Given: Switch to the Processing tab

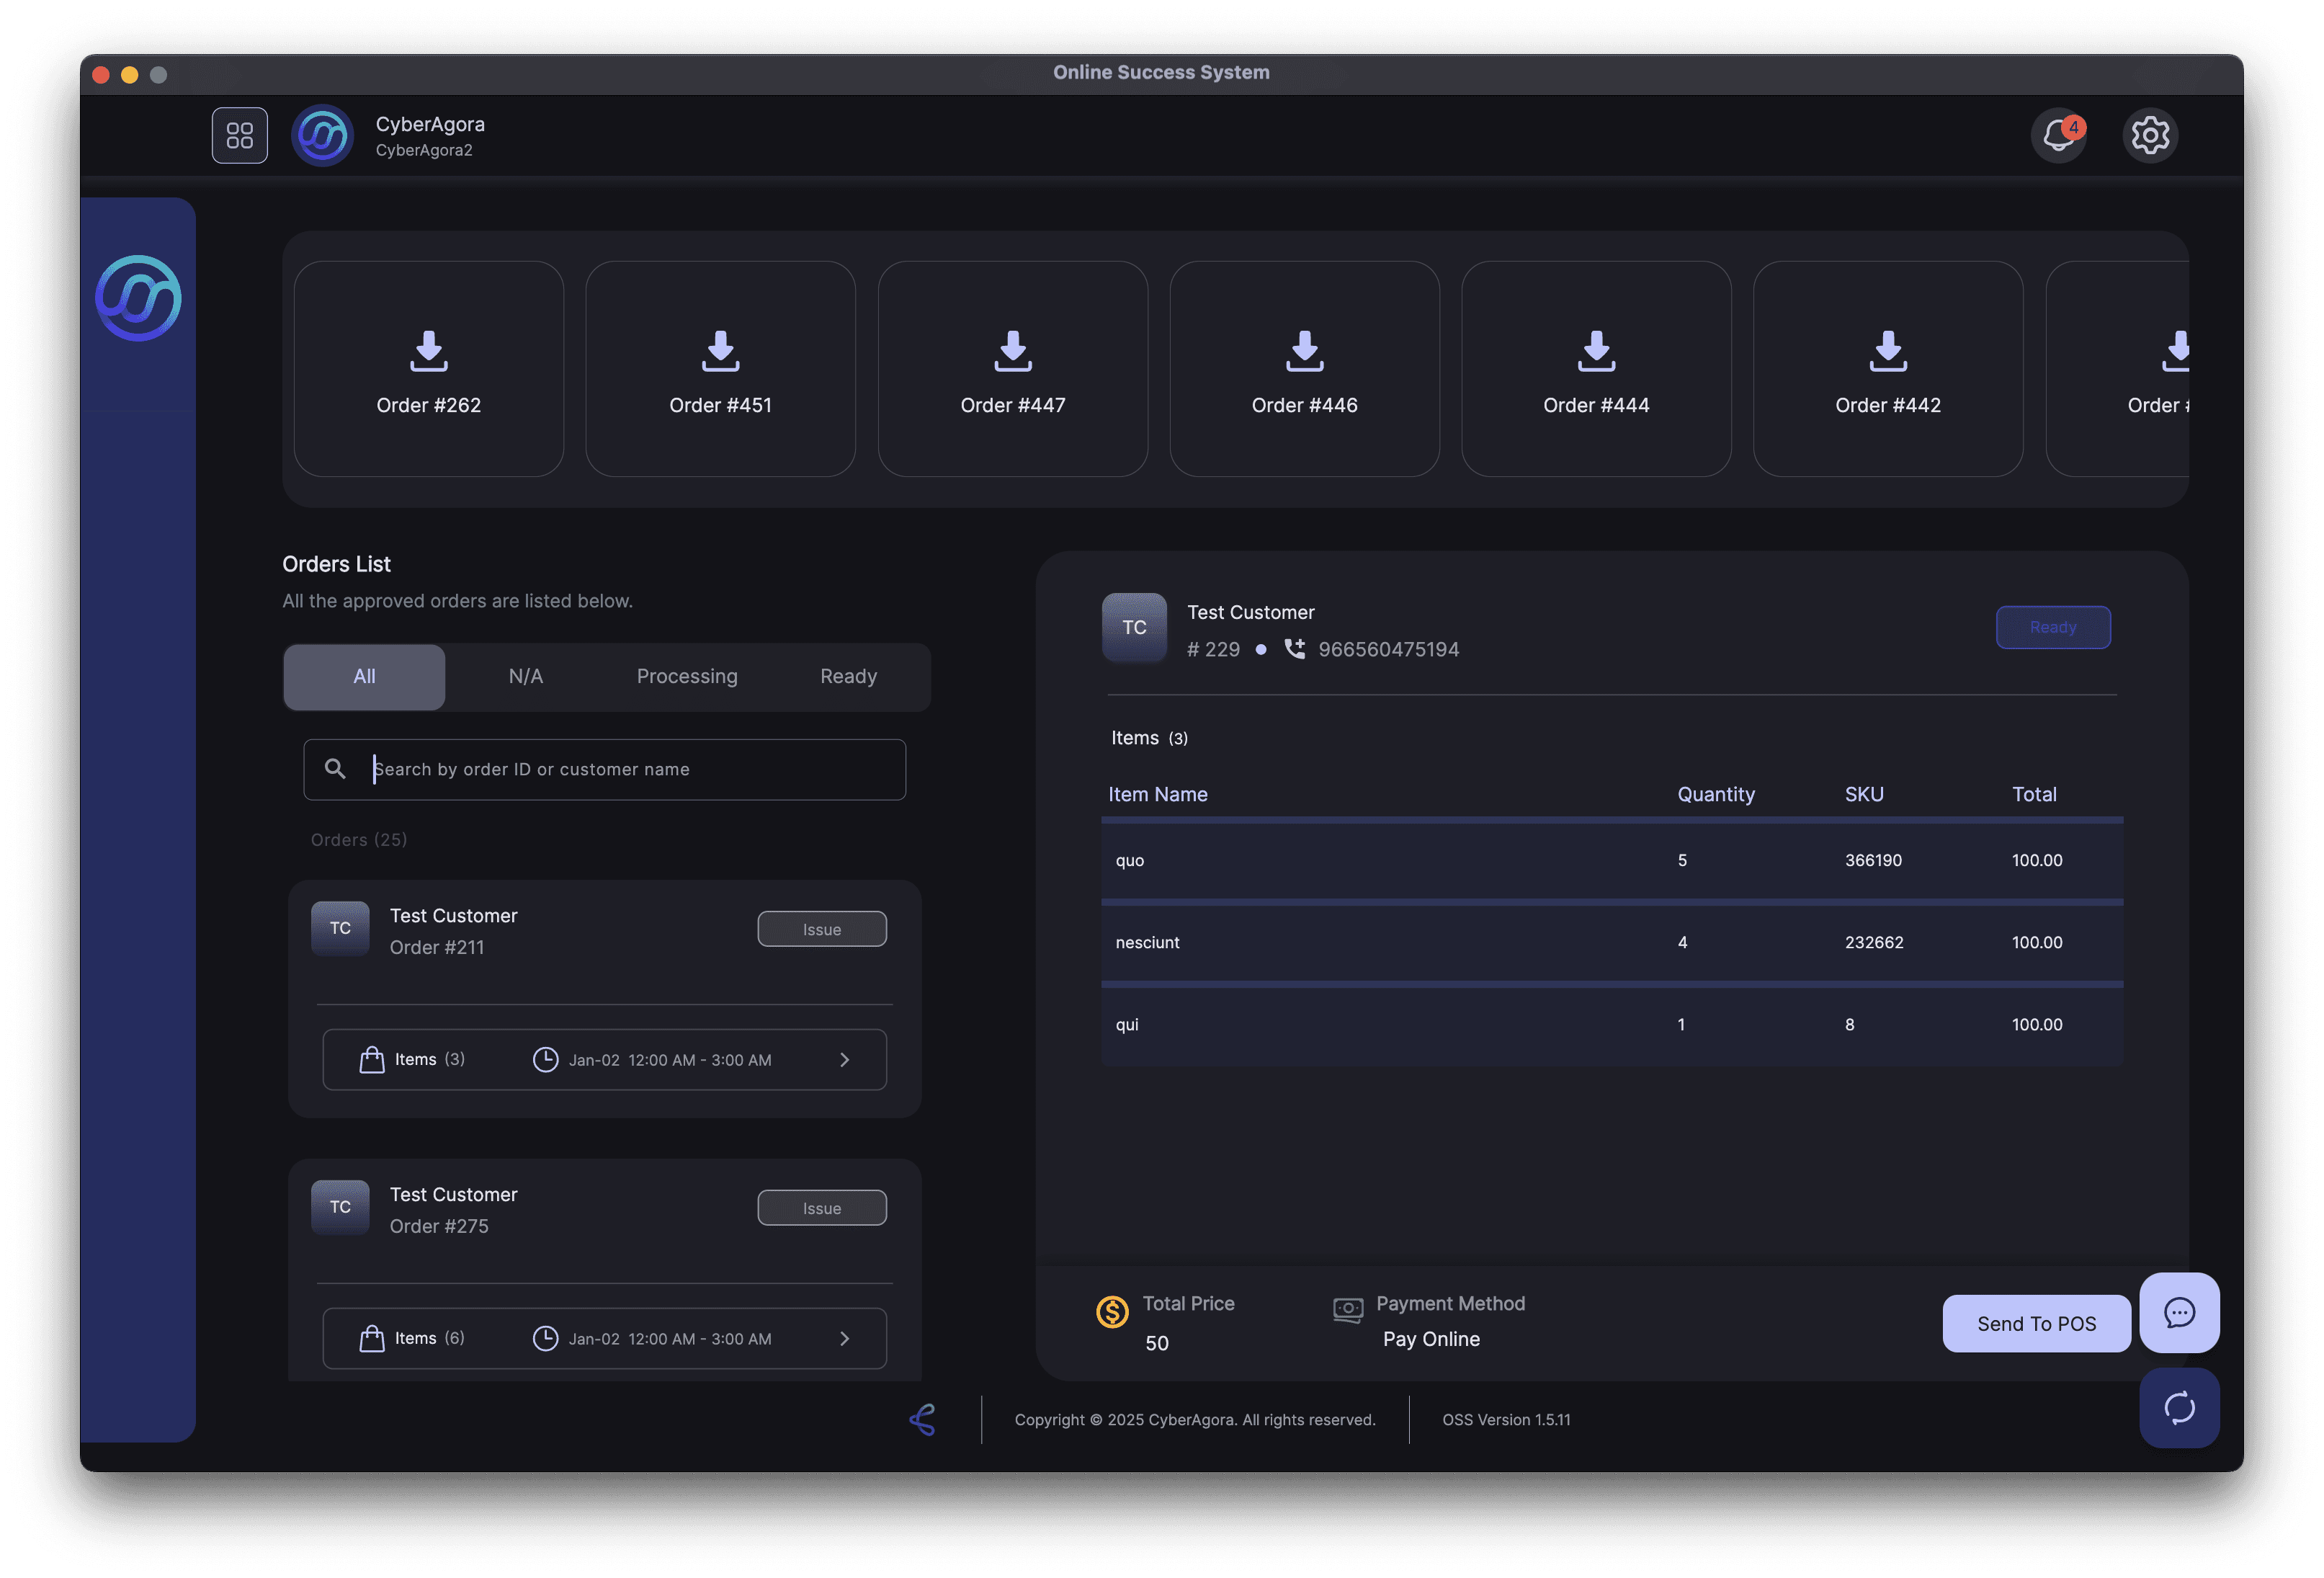Looking at the screenshot, I should (687, 676).
